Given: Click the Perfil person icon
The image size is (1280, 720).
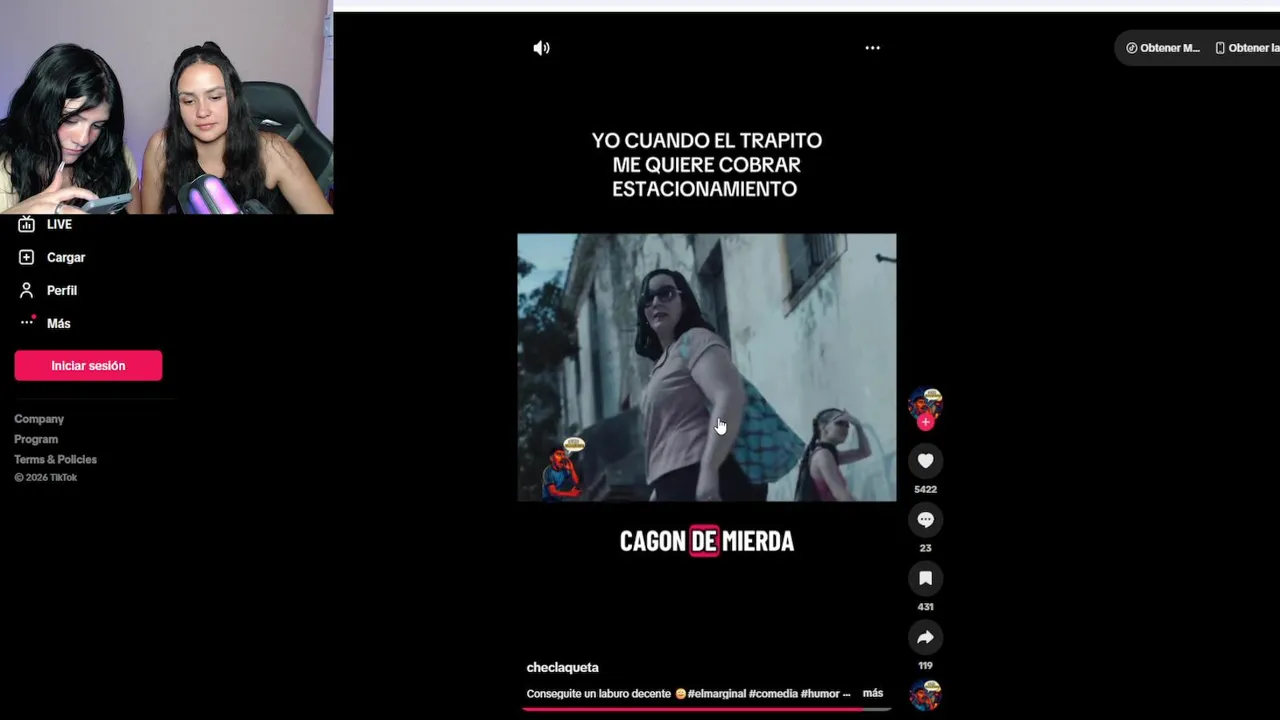Looking at the screenshot, I should pos(27,290).
